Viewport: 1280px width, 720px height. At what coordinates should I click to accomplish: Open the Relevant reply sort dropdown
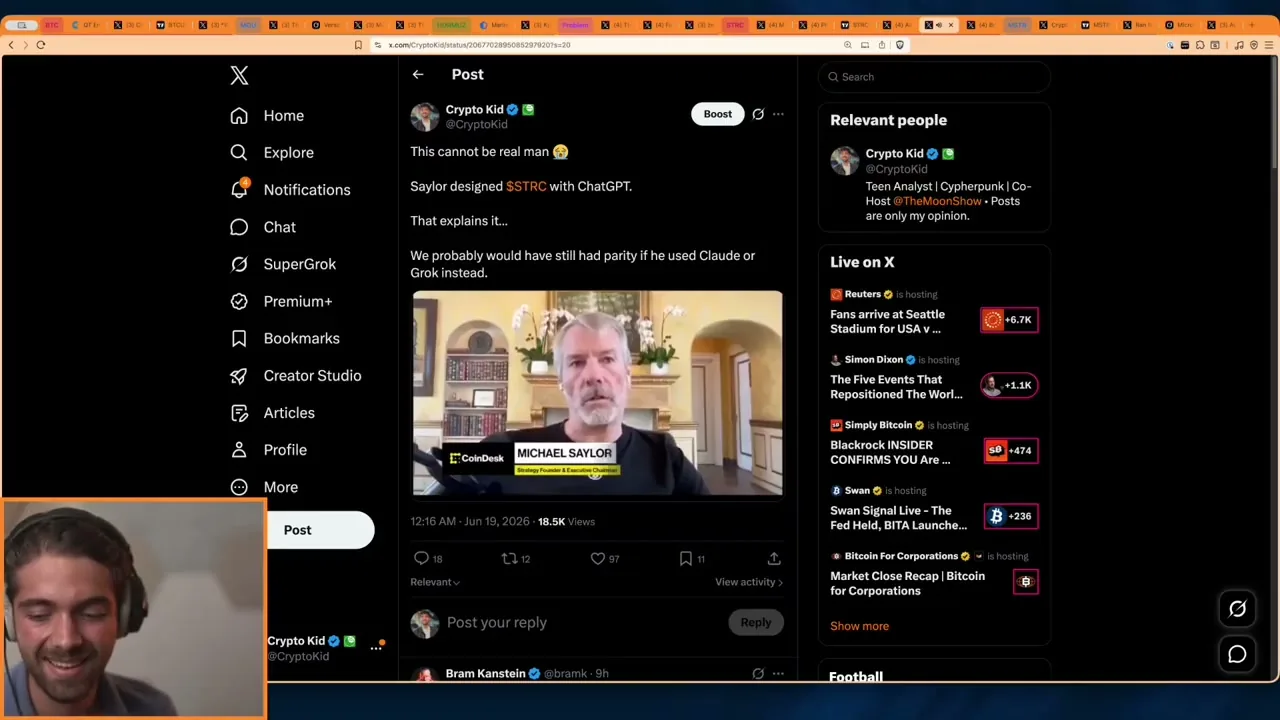(435, 582)
